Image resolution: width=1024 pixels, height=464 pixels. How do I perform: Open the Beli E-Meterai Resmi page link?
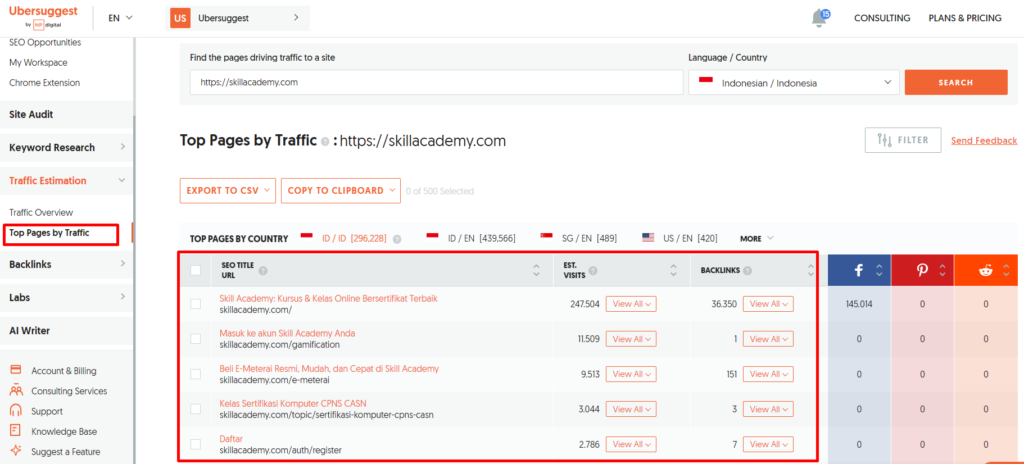[329, 369]
